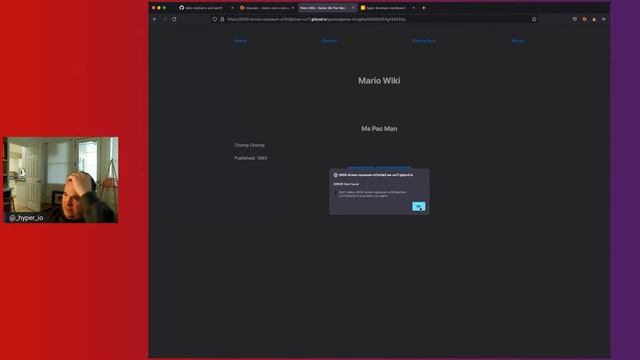Click the Published: 1983 text
Viewport: 640px width, 360px height.
(251, 158)
